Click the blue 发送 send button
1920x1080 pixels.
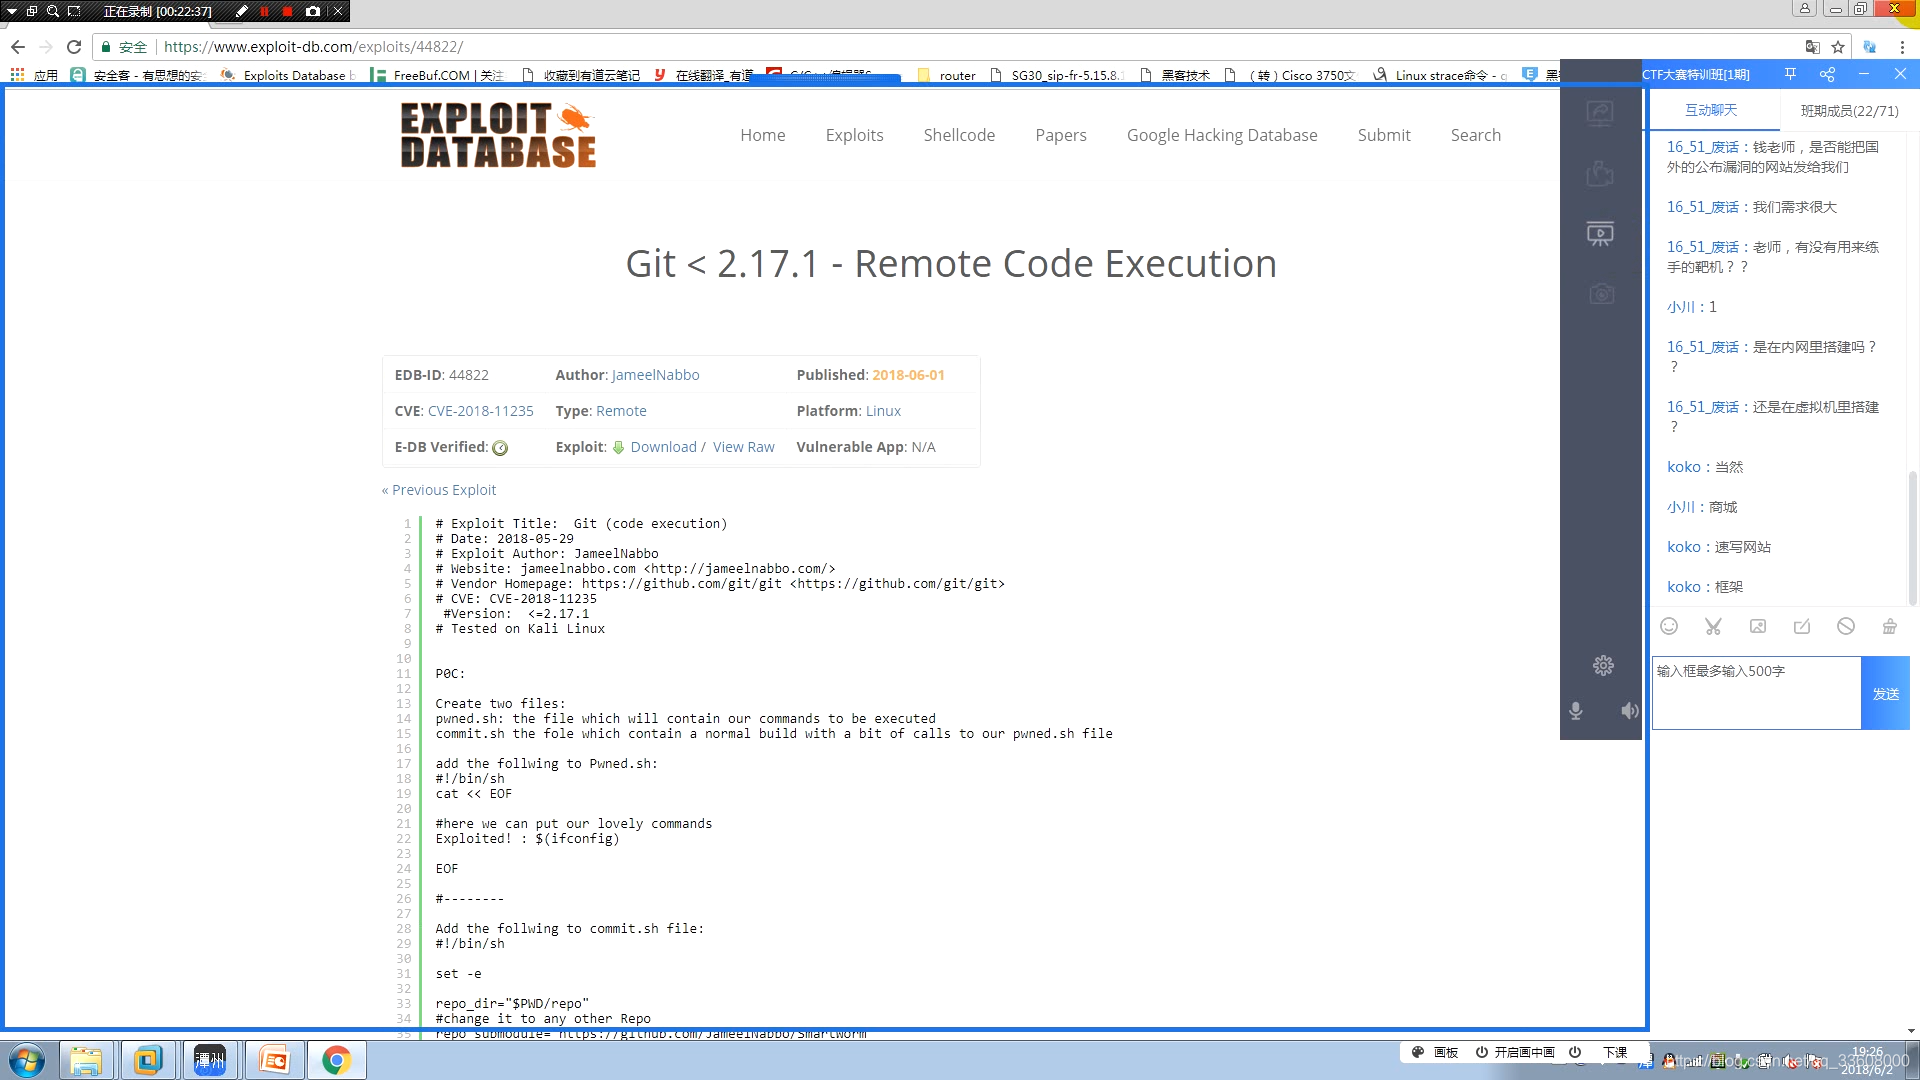pos(1885,694)
